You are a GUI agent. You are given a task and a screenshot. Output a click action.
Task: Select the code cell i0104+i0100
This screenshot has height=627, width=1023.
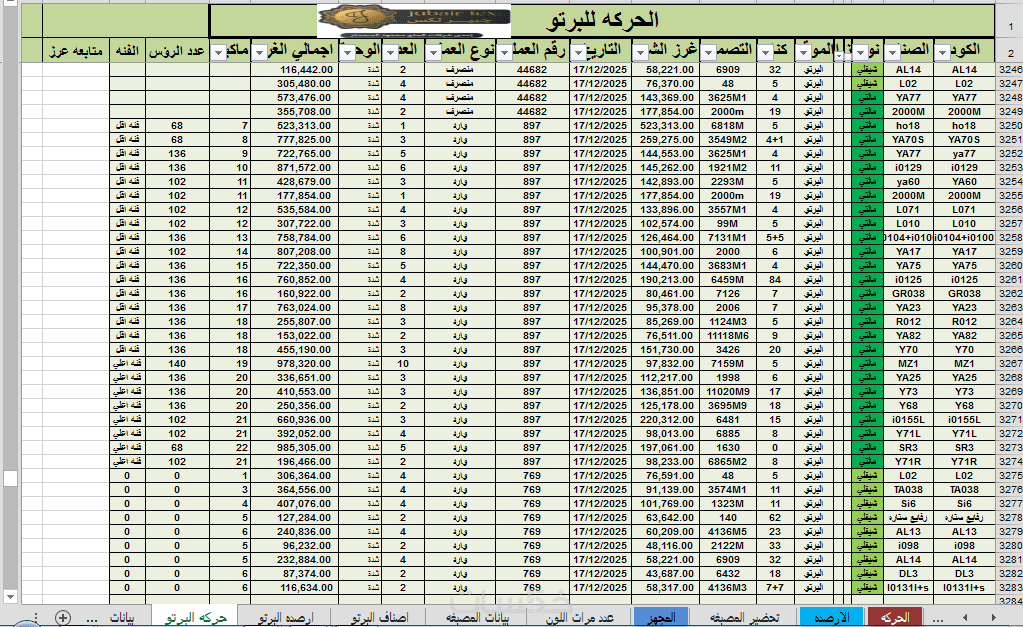964,238
